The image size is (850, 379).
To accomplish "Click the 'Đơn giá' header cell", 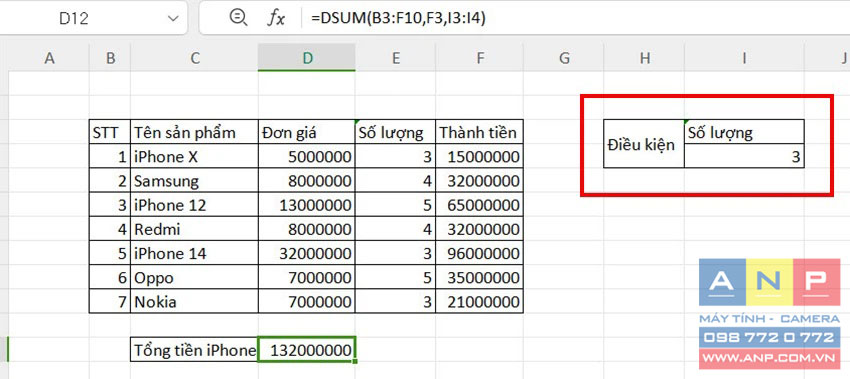I will point(307,132).
